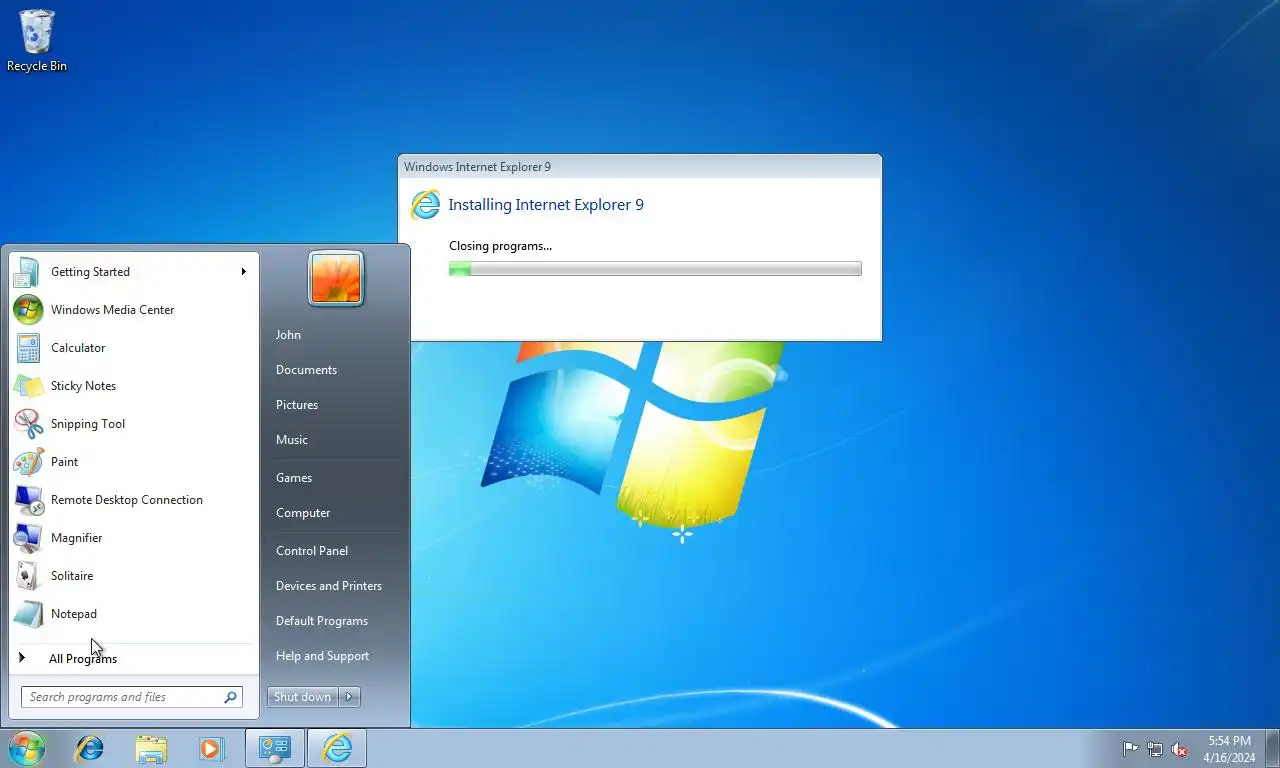The height and width of the screenshot is (768, 1280).
Task: Click the Show desktop strip at the taskbar end
Action: (1273, 748)
